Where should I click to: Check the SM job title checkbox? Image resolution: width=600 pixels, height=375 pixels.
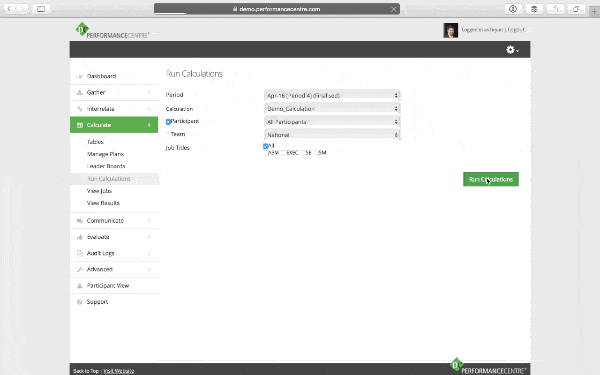pos(316,153)
